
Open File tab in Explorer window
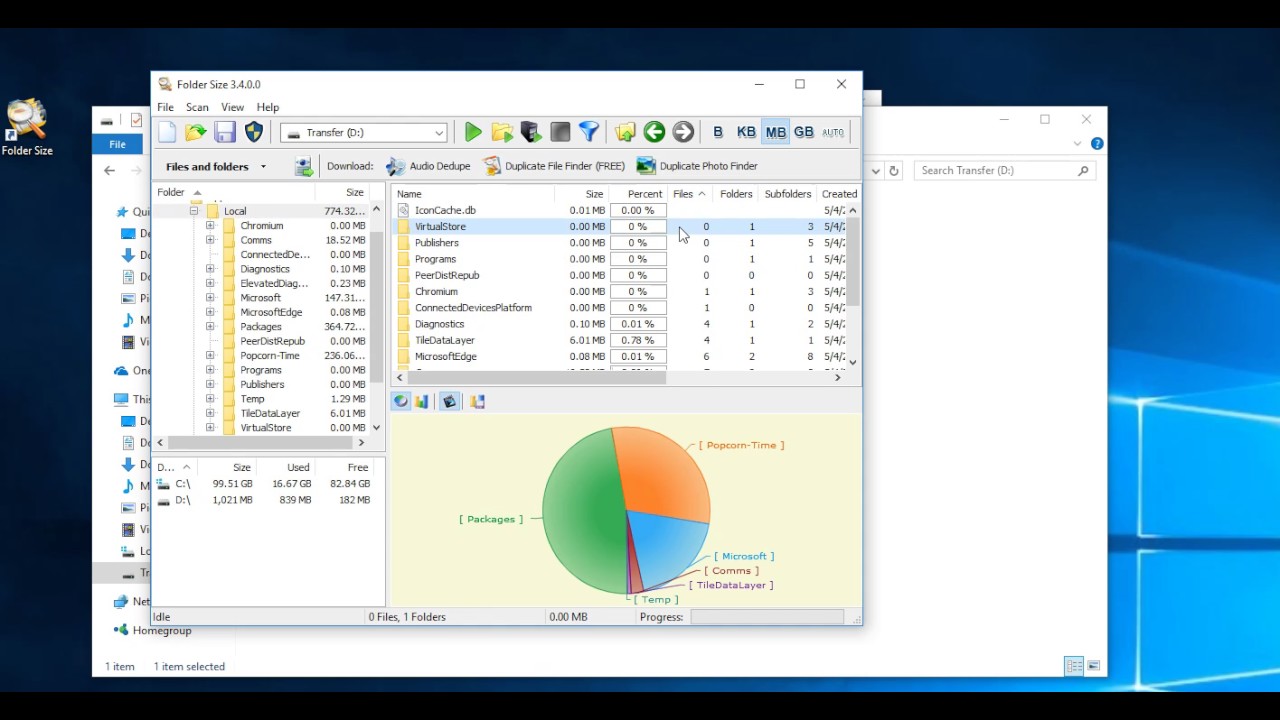pyautogui.click(x=117, y=144)
